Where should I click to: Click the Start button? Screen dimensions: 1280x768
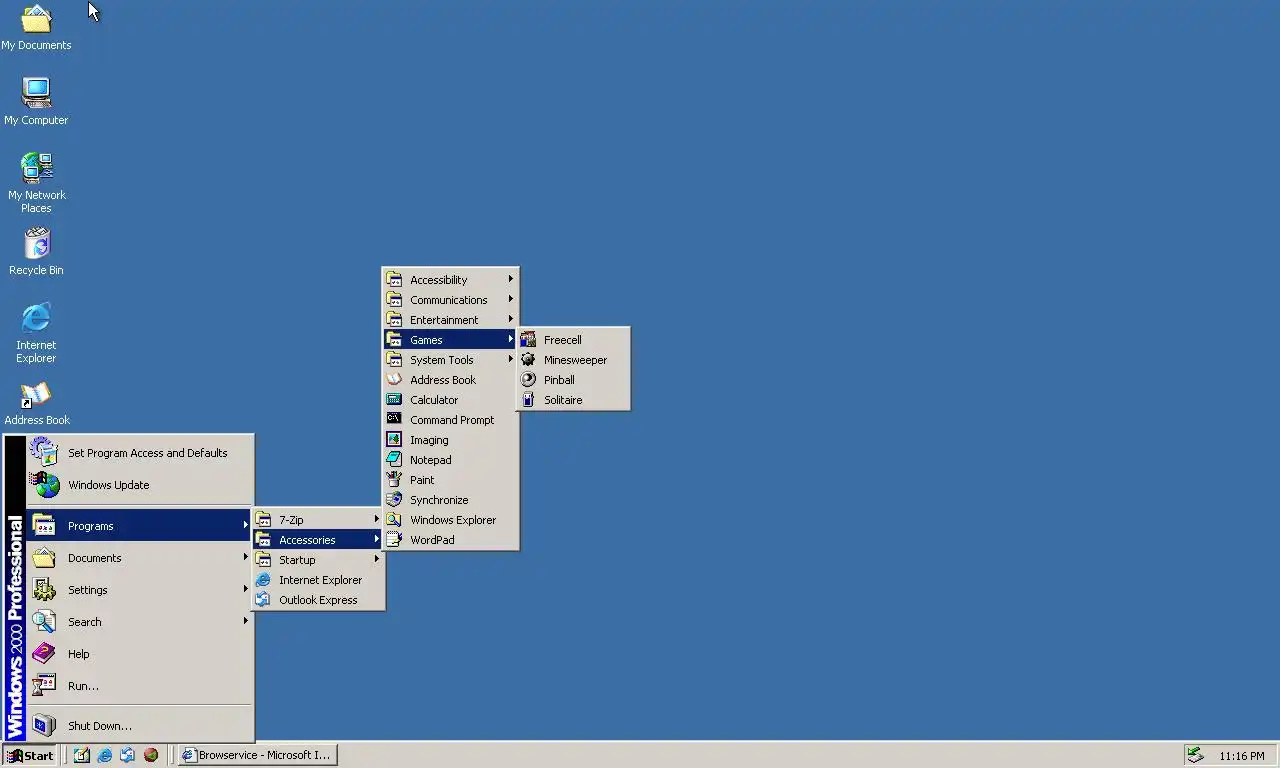pyautogui.click(x=30, y=755)
